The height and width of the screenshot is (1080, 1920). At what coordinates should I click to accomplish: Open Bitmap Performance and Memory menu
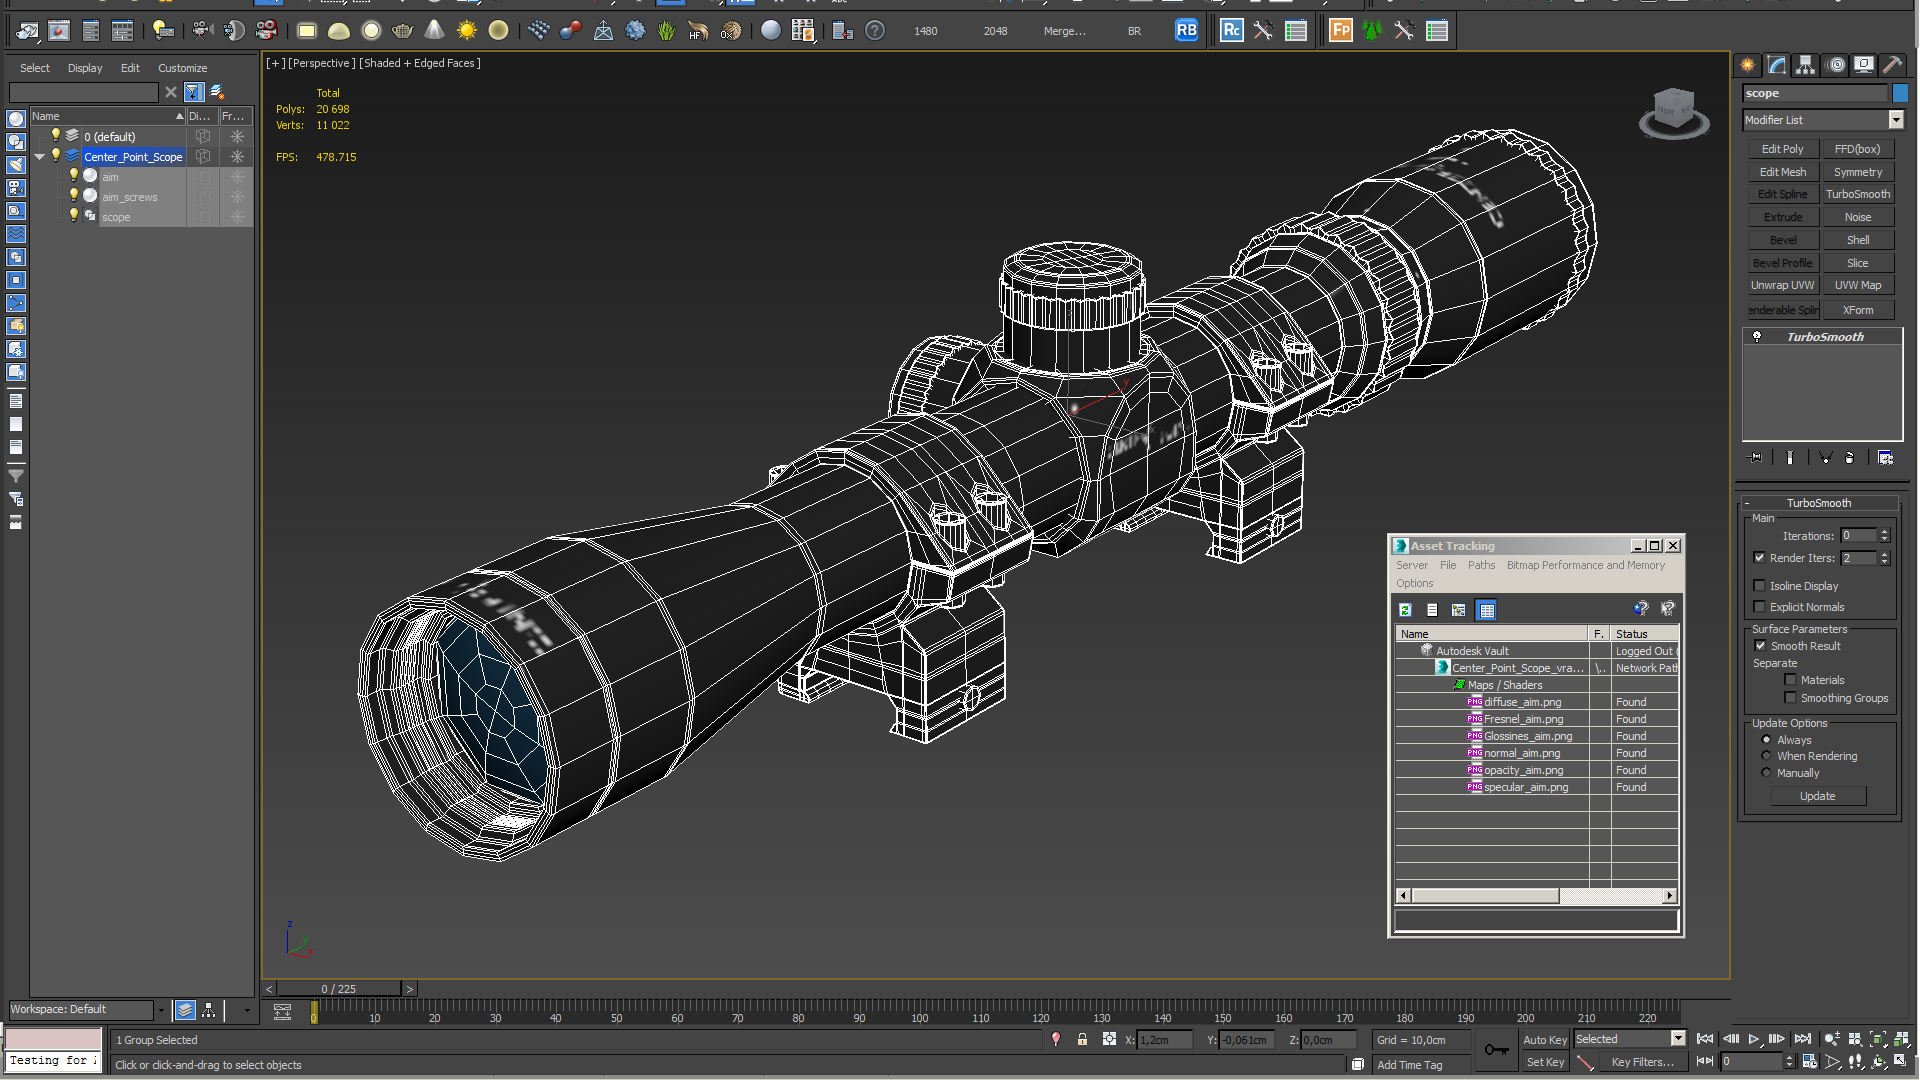1585,565
